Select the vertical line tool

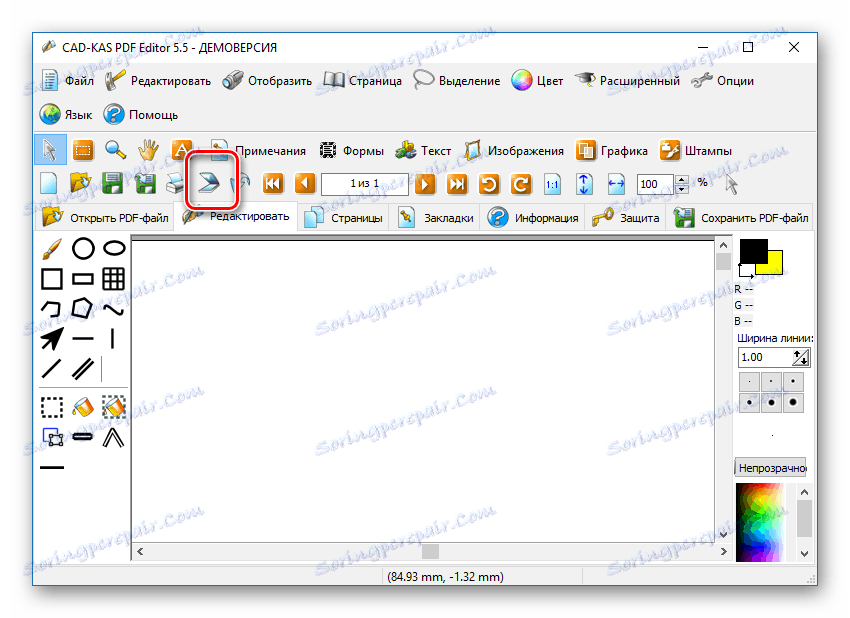[x=112, y=339]
